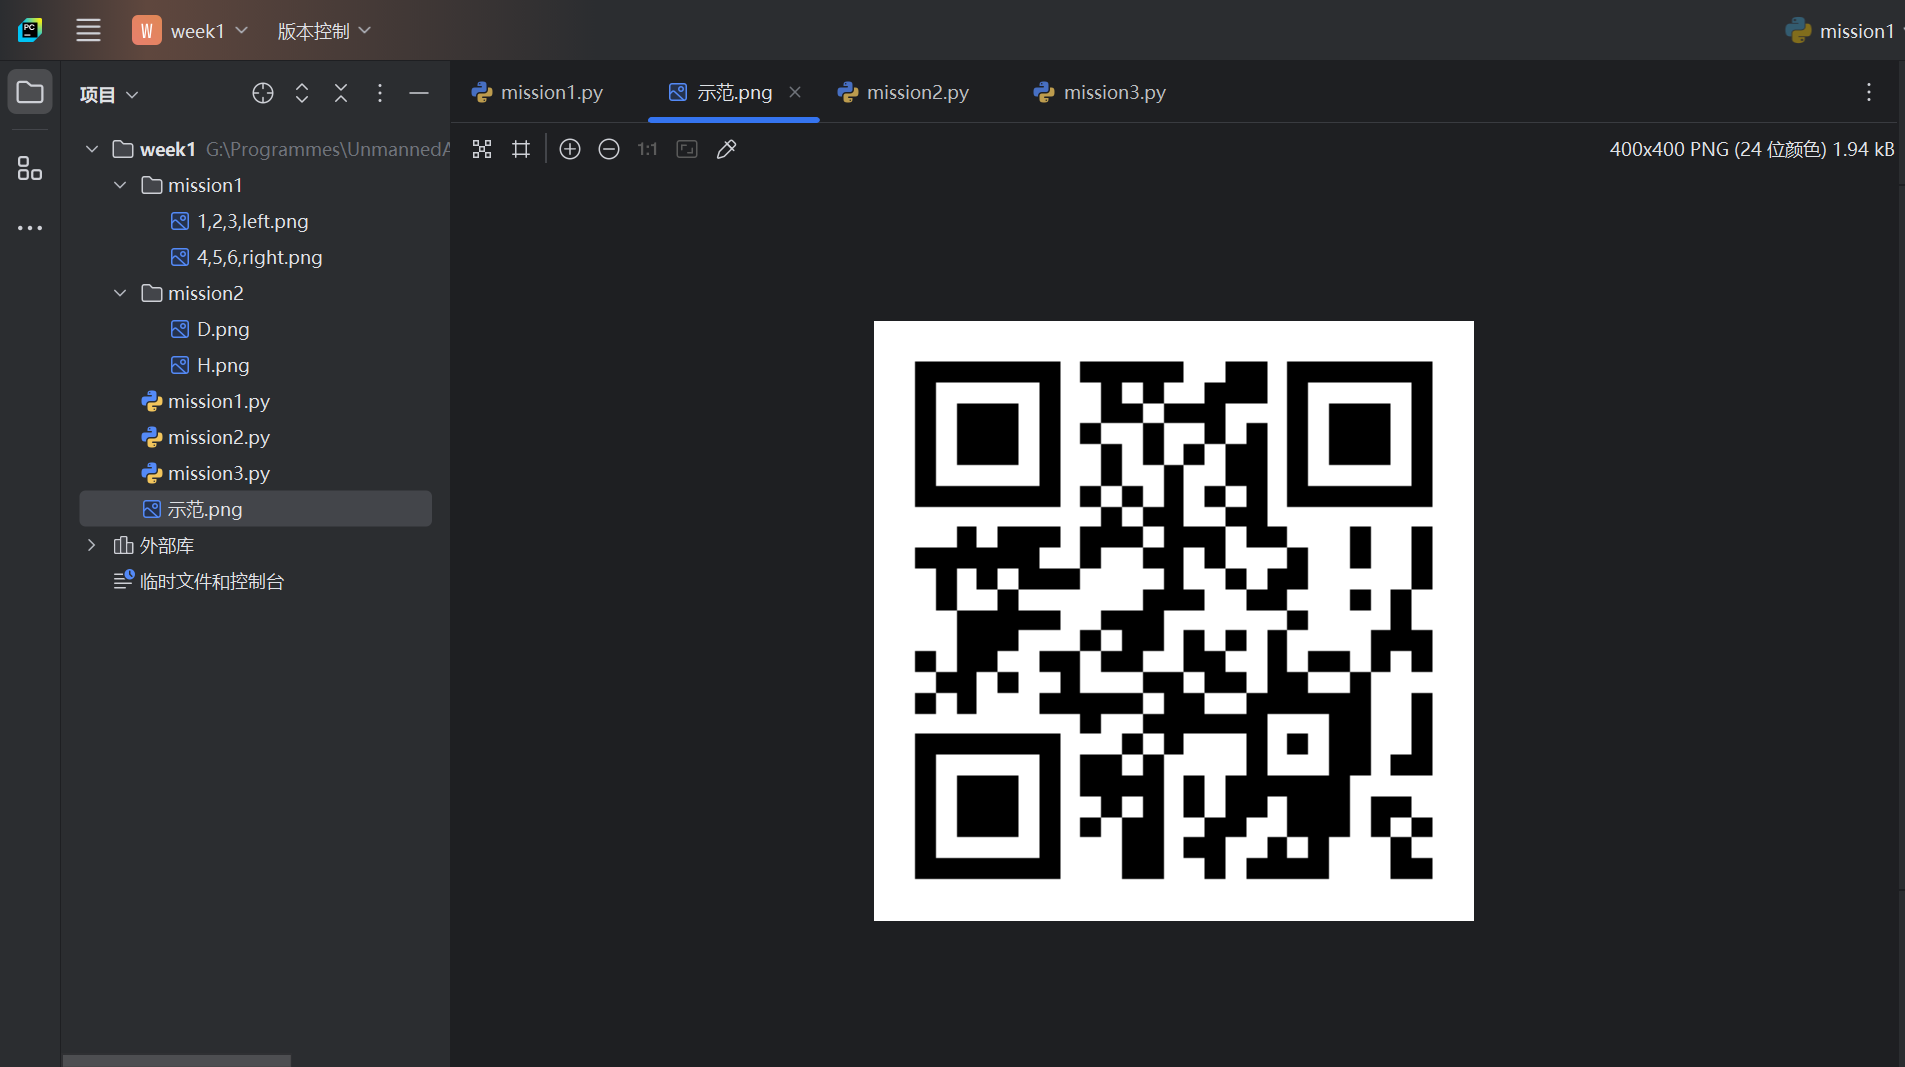Image resolution: width=1905 pixels, height=1067 pixels.
Task: Open the mission1 run configuration selector
Action: click(x=1843, y=31)
